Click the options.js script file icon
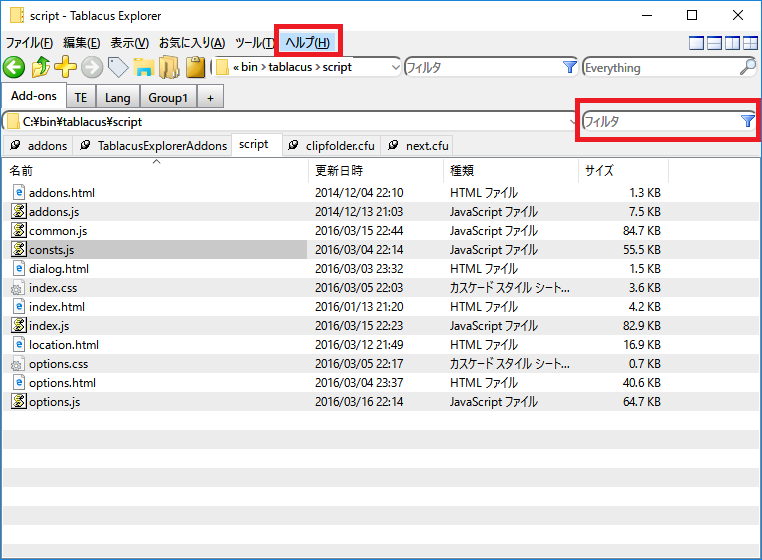Viewport: 762px width, 560px height. [18, 402]
